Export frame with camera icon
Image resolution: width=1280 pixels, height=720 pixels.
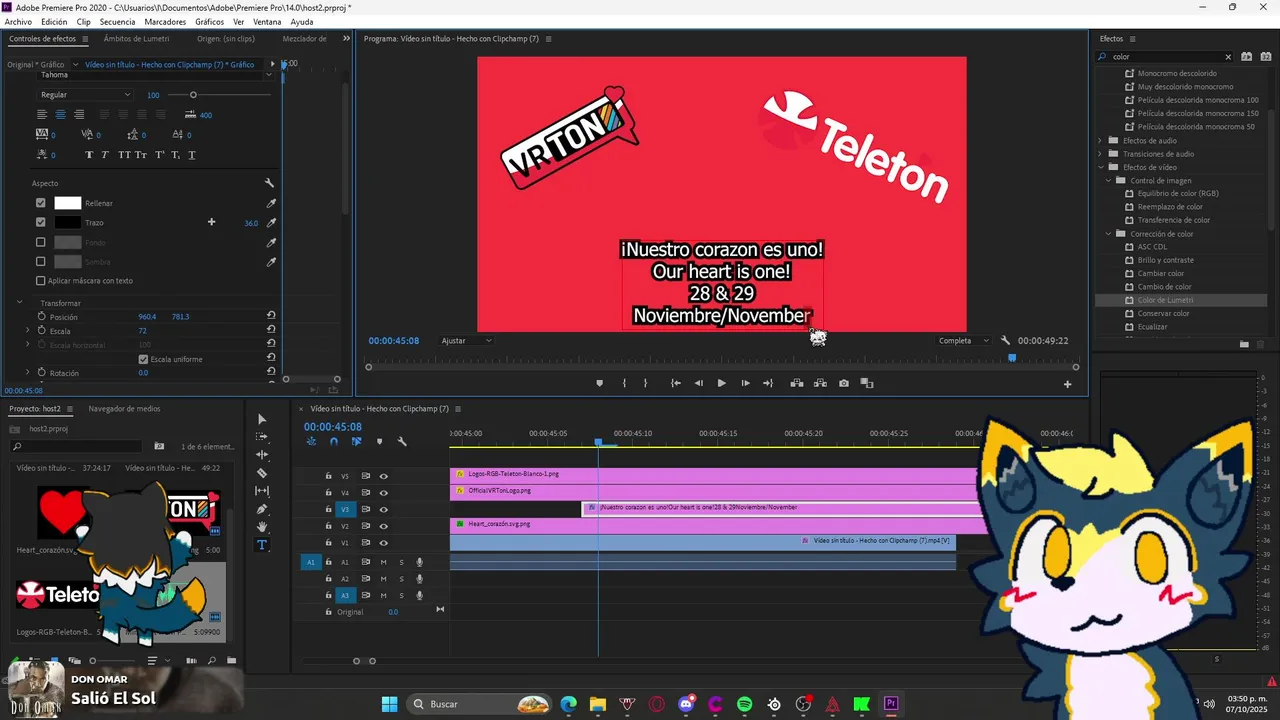click(844, 383)
